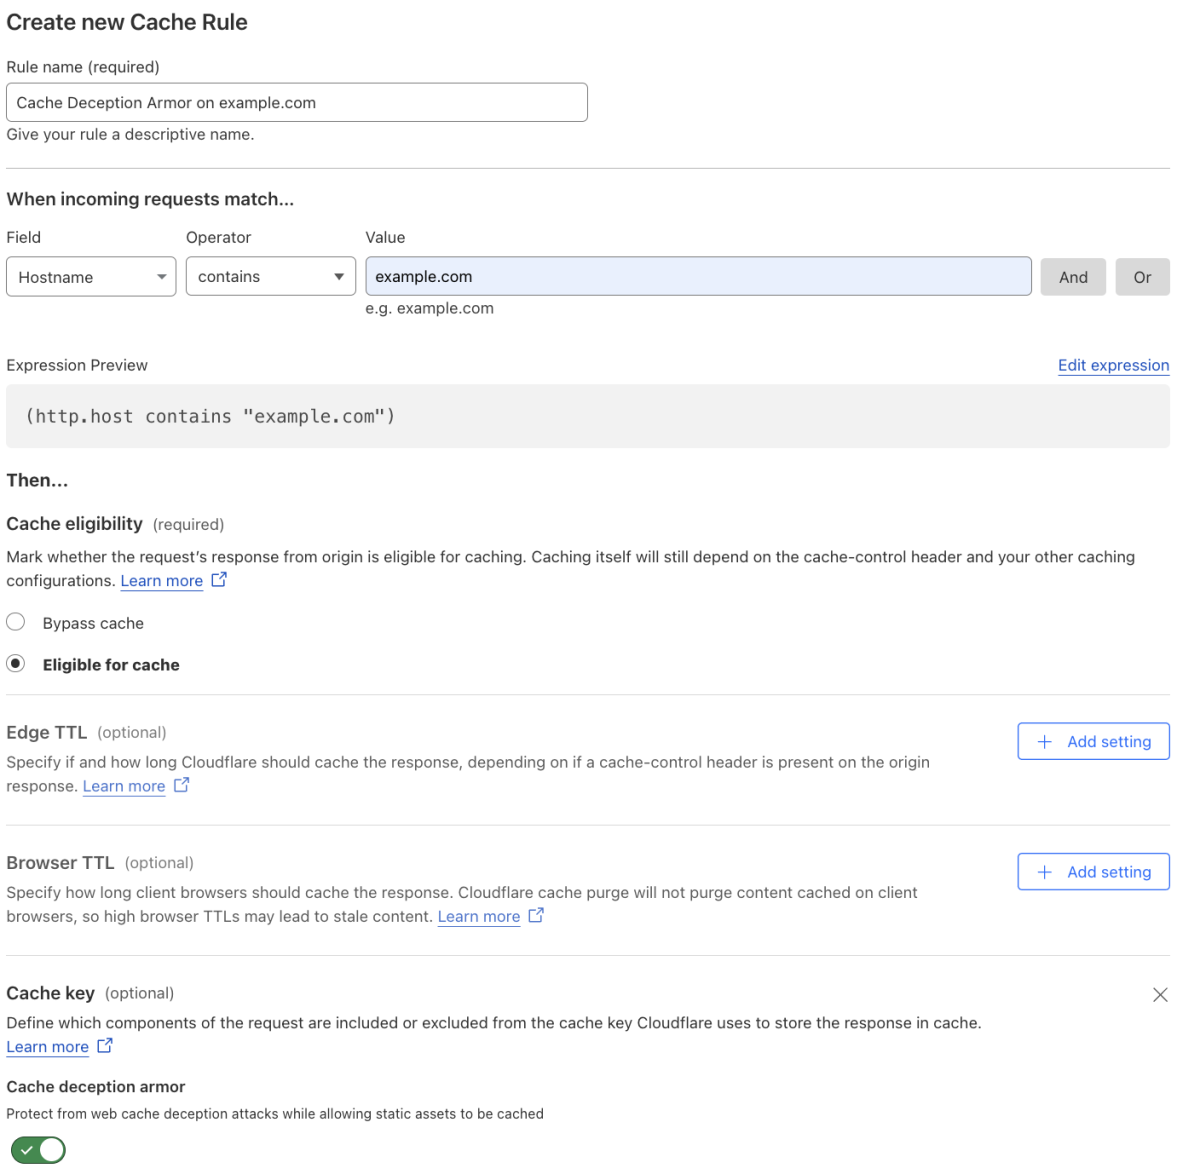Click Learn more under Browser TTL description
The width and height of the screenshot is (1200, 1174).
(478, 915)
